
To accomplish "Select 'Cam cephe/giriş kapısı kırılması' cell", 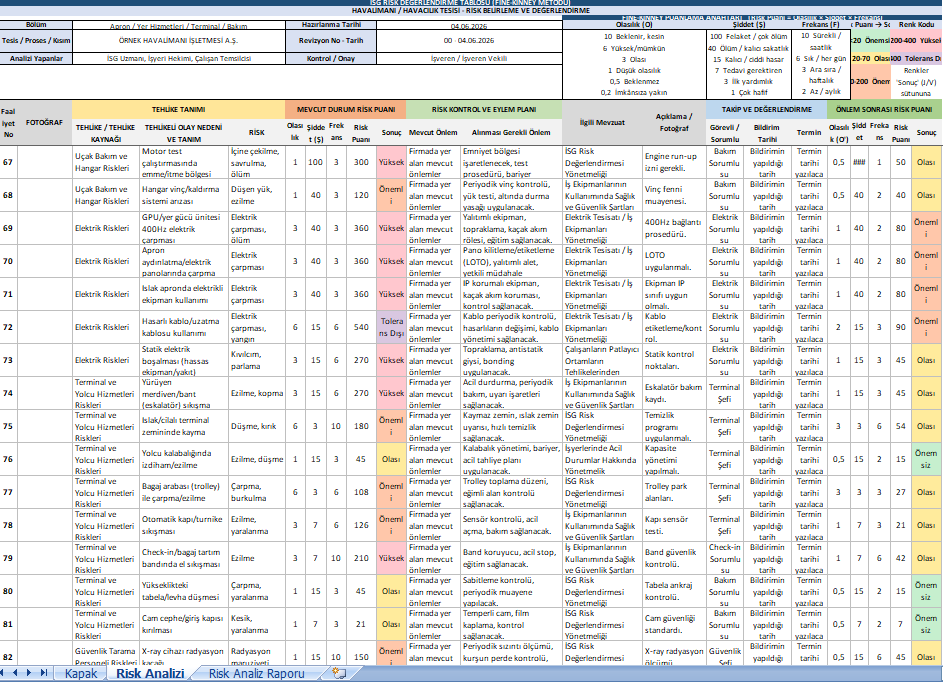I will (184, 624).
